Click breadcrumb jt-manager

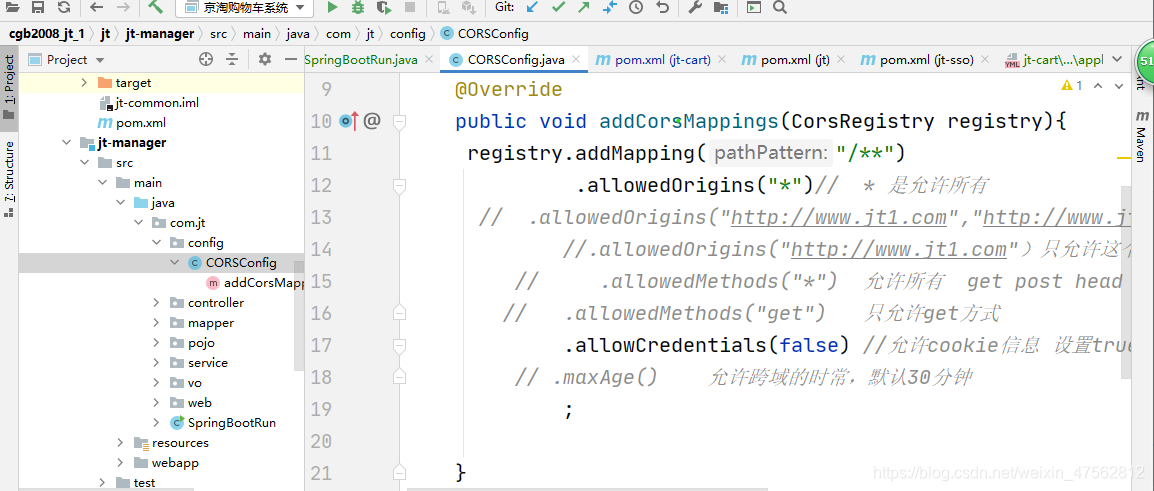(x=160, y=34)
